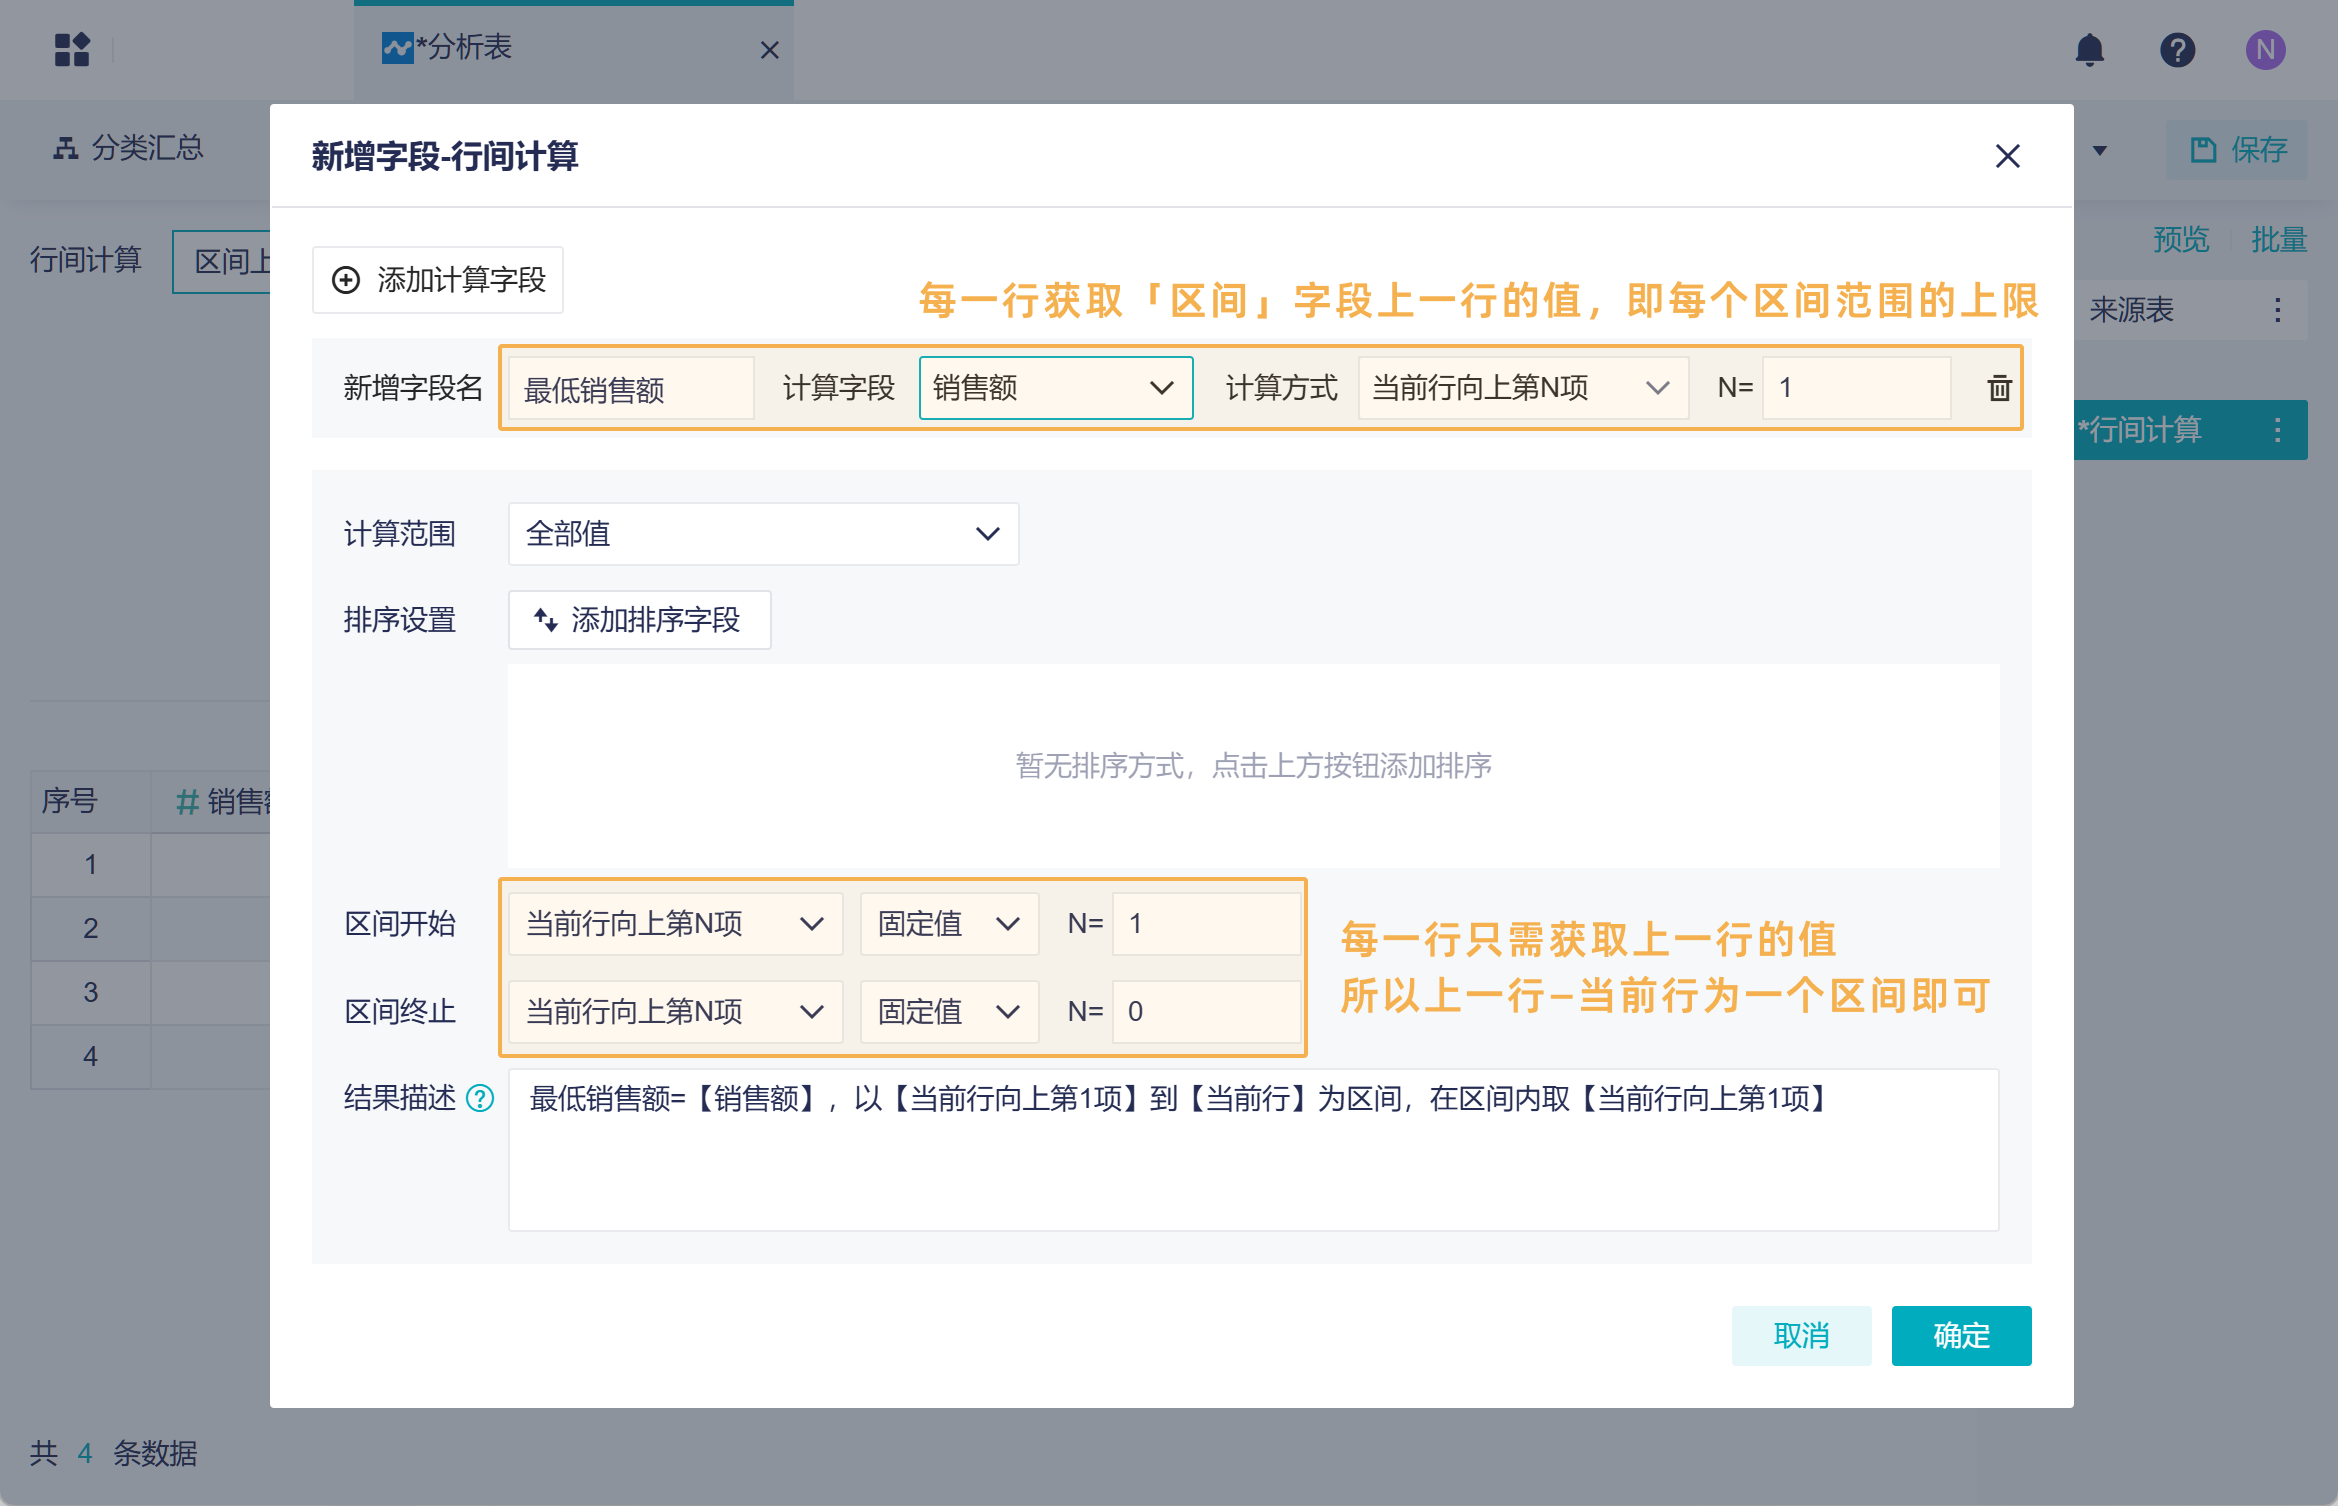The width and height of the screenshot is (2338, 1506).
Task: Expand the 计算字段 销售额 dropdown
Action: pyautogui.click(x=1055, y=388)
